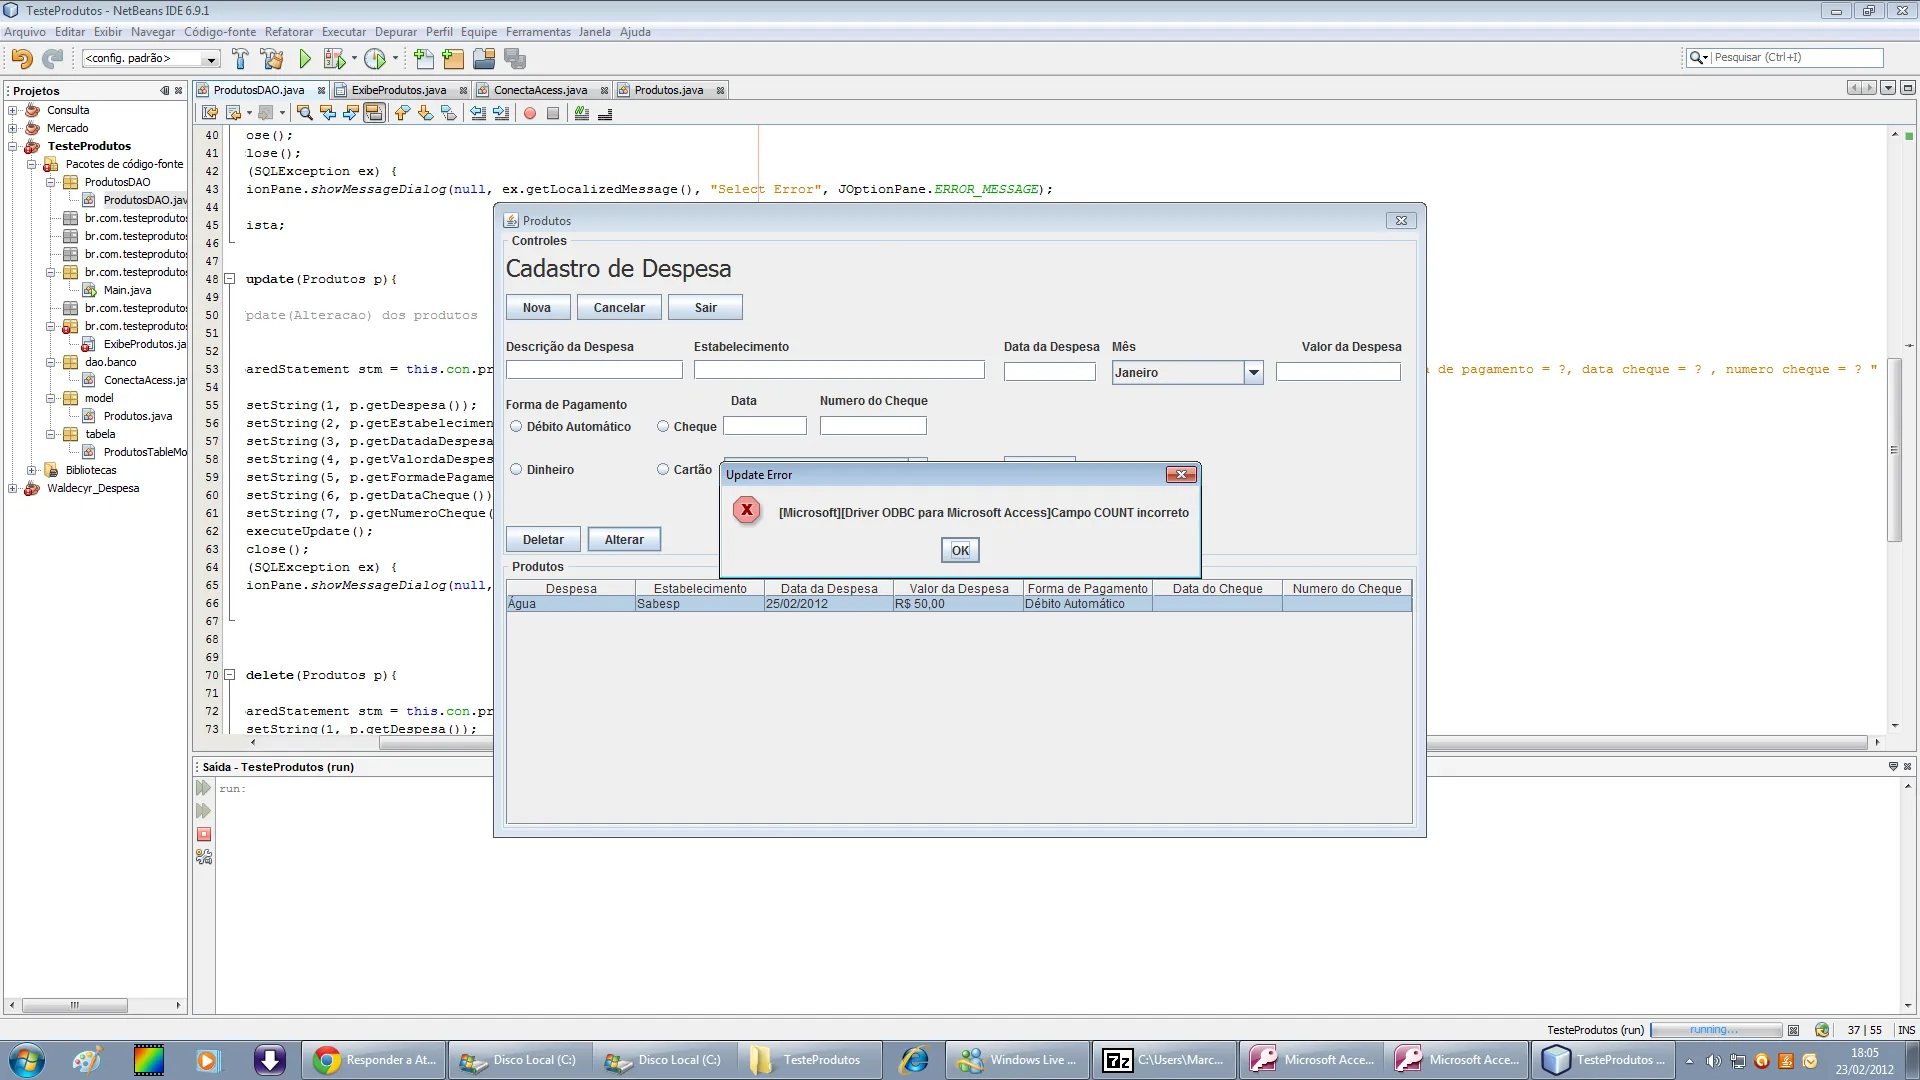This screenshot has height=1080, width=1920.
Task: Click the New File icon
Action: [423, 58]
